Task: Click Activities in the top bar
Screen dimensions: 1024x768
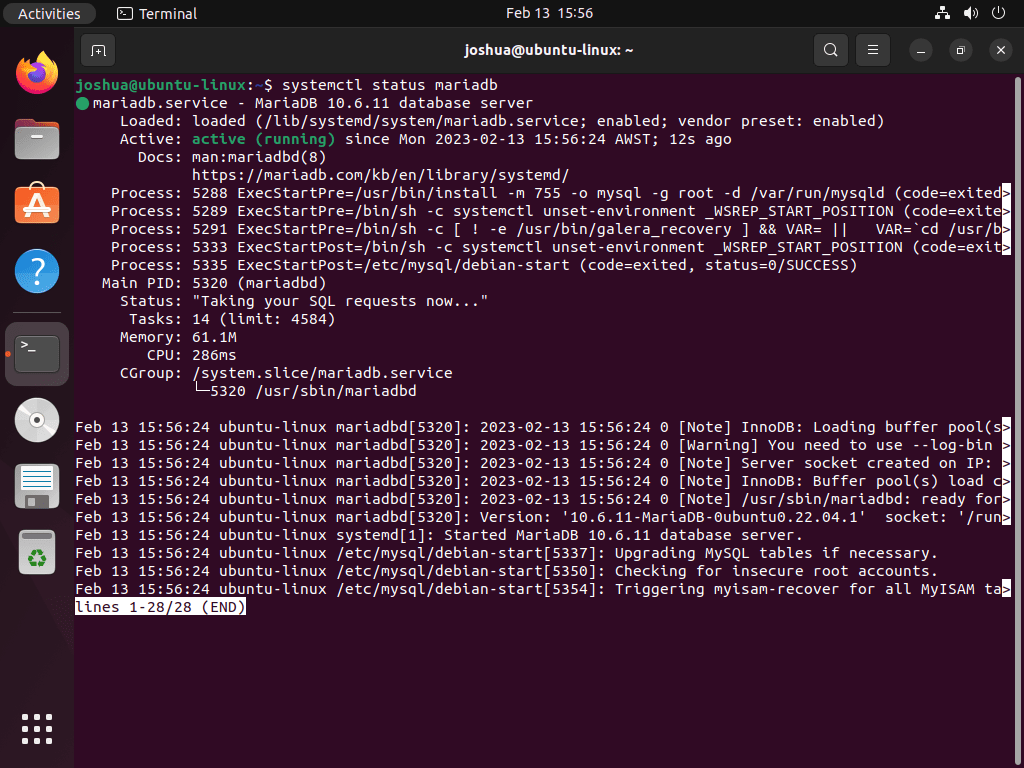Action: (x=49, y=13)
